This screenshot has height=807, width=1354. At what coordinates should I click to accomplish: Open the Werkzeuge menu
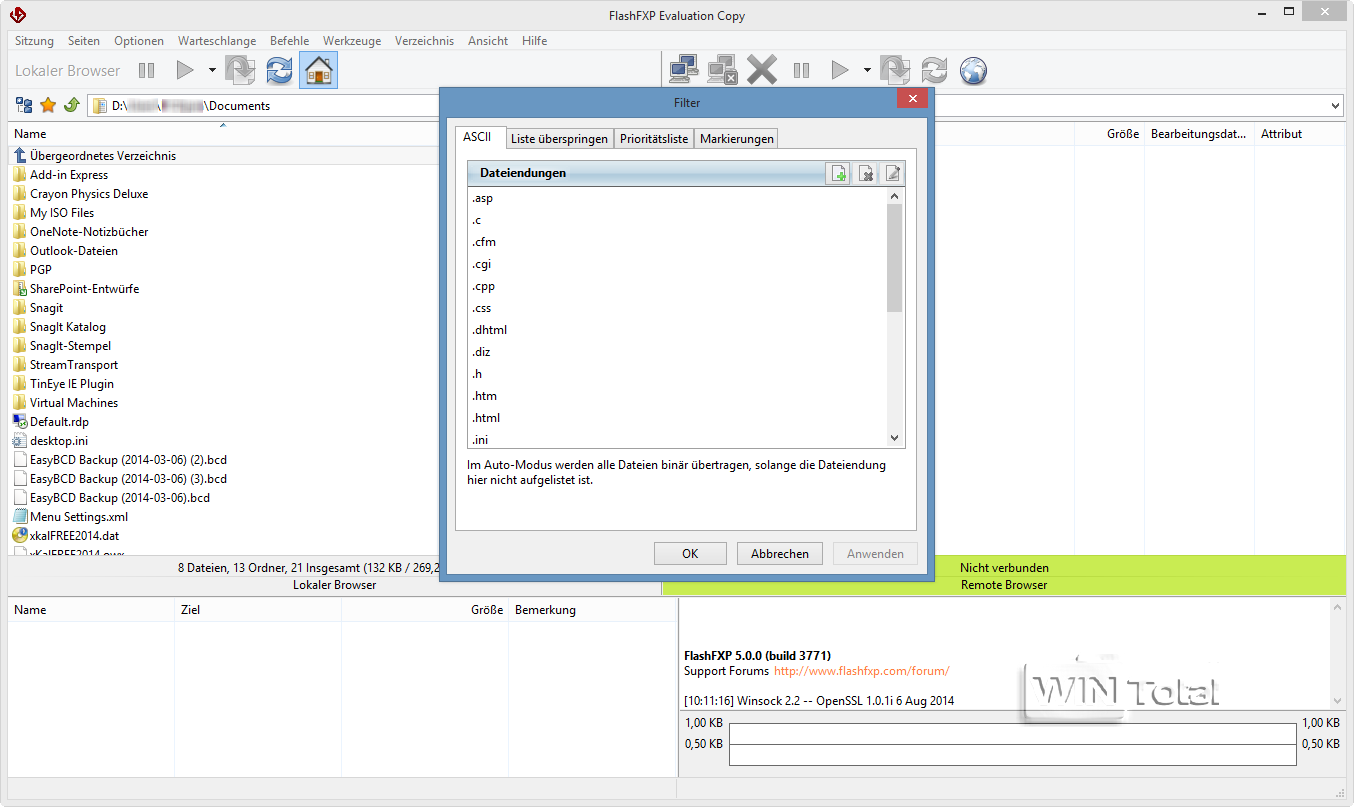pos(352,41)
